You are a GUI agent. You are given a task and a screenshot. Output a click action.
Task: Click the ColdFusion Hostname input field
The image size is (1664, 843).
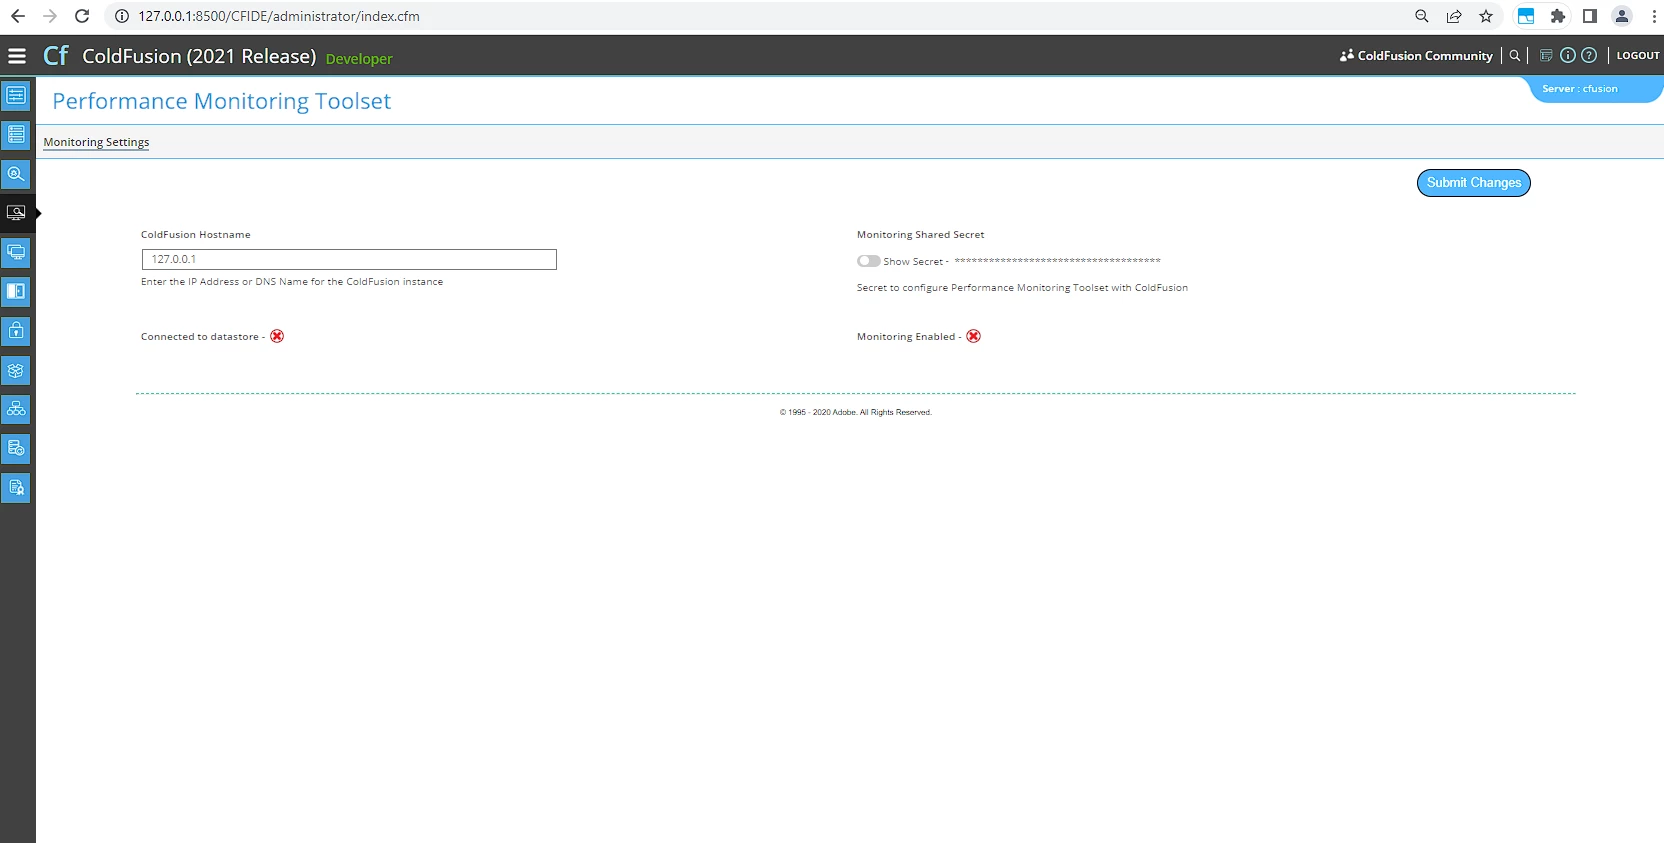[x=349, y=259]
